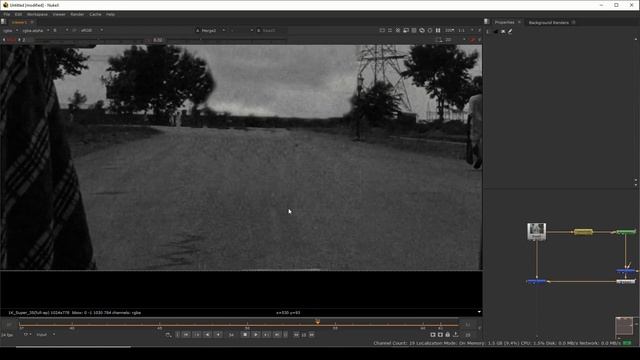
Task: Click the export icon at right of playback bar
Action: click(x=456, y=335)
